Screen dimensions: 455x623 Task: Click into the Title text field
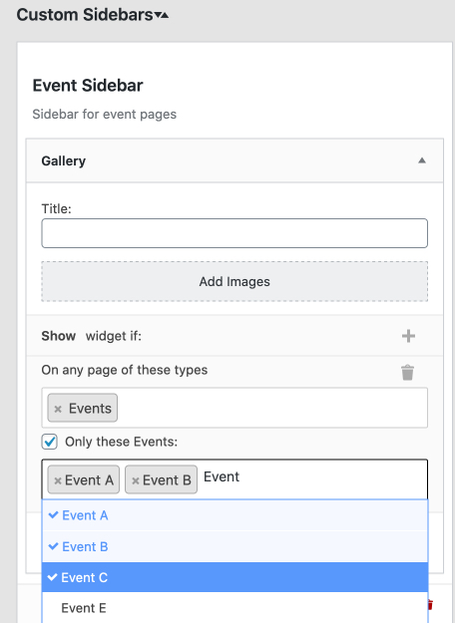tap(234, 233)
